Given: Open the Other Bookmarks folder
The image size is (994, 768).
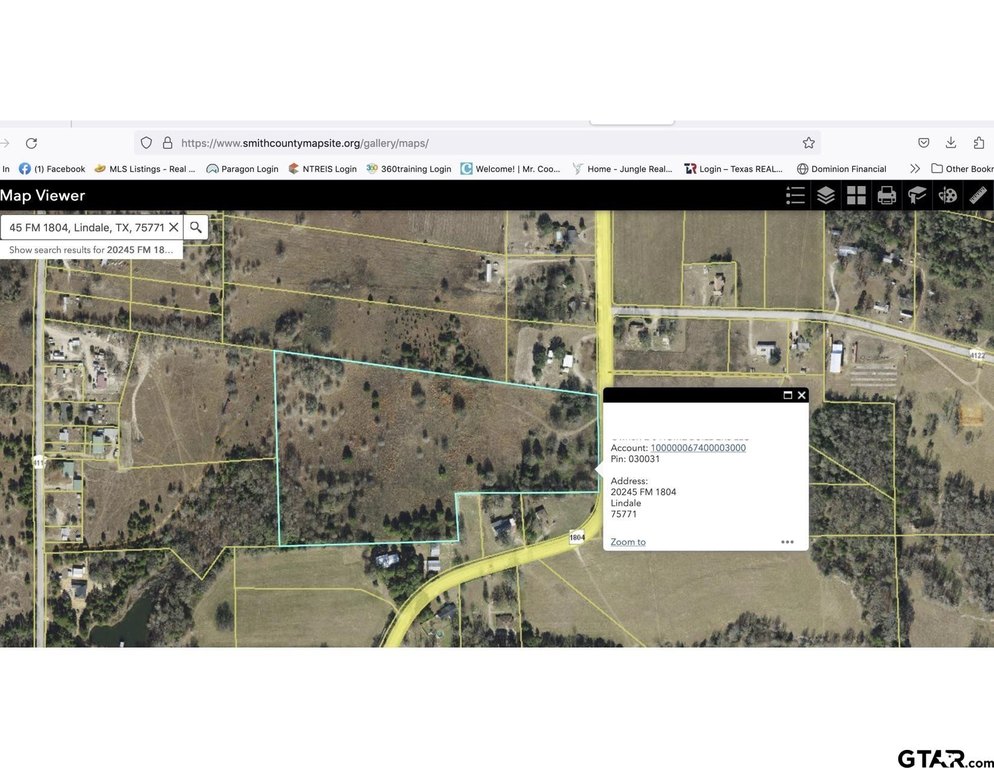Looking at the screenshot, I should pyautogui.click(x=962, y=169).
